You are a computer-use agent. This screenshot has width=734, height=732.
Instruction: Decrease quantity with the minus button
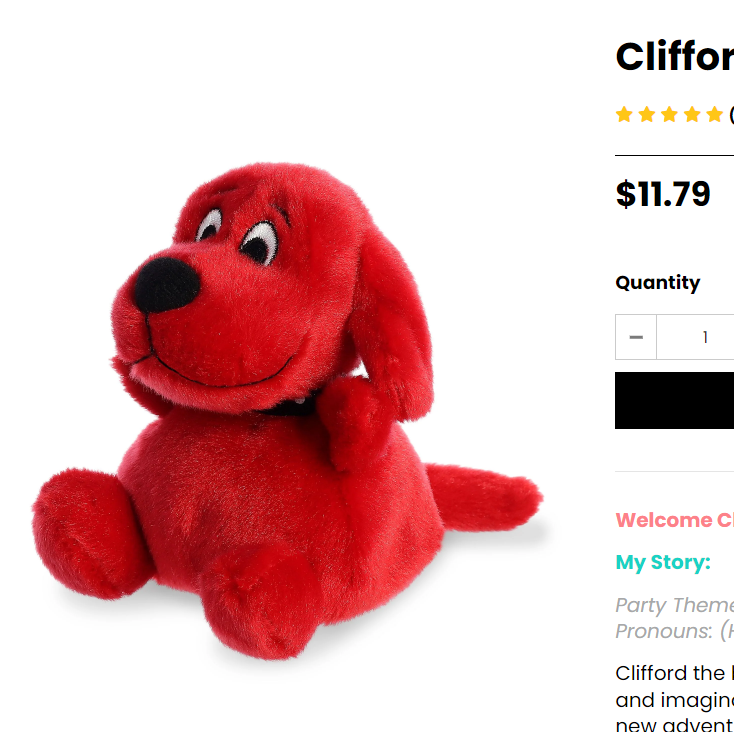(x=636, y=337)
